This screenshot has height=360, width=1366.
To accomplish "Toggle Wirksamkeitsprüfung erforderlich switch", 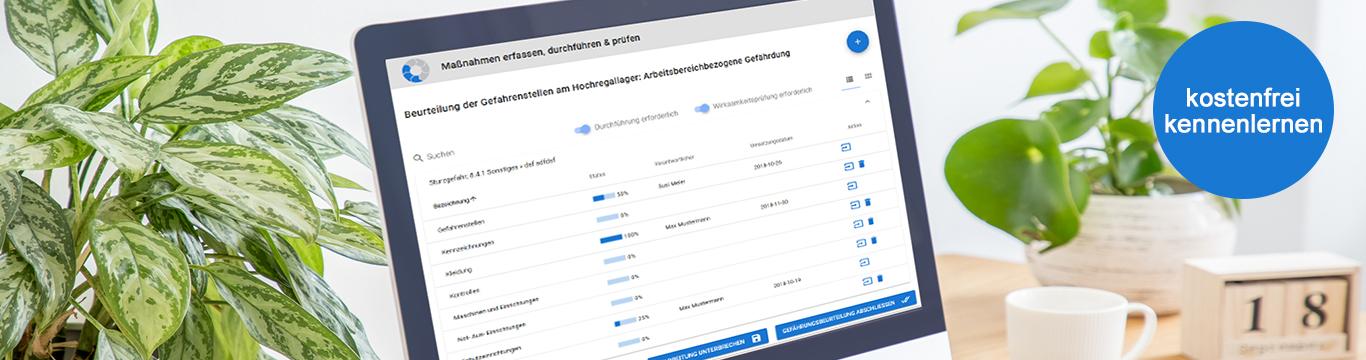I will click(x=703, y=107).
